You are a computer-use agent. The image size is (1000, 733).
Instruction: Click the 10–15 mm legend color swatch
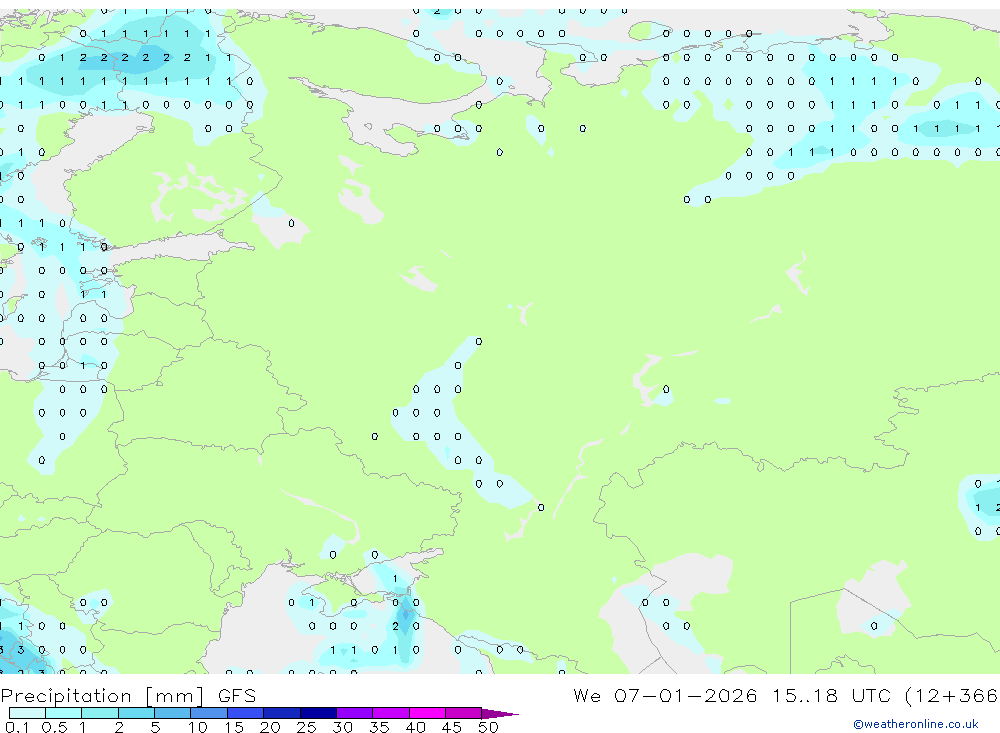point(209,713)
